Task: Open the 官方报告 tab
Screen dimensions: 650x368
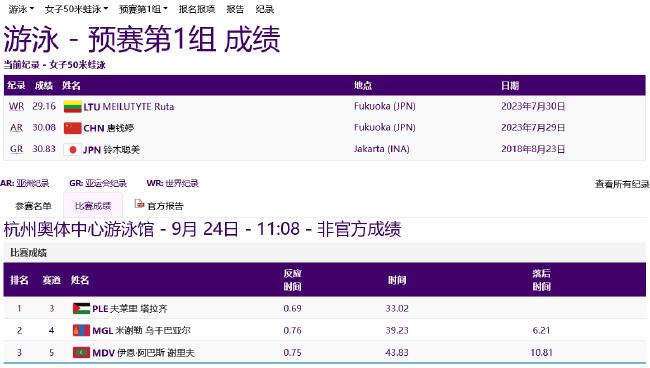Action: 165,206
